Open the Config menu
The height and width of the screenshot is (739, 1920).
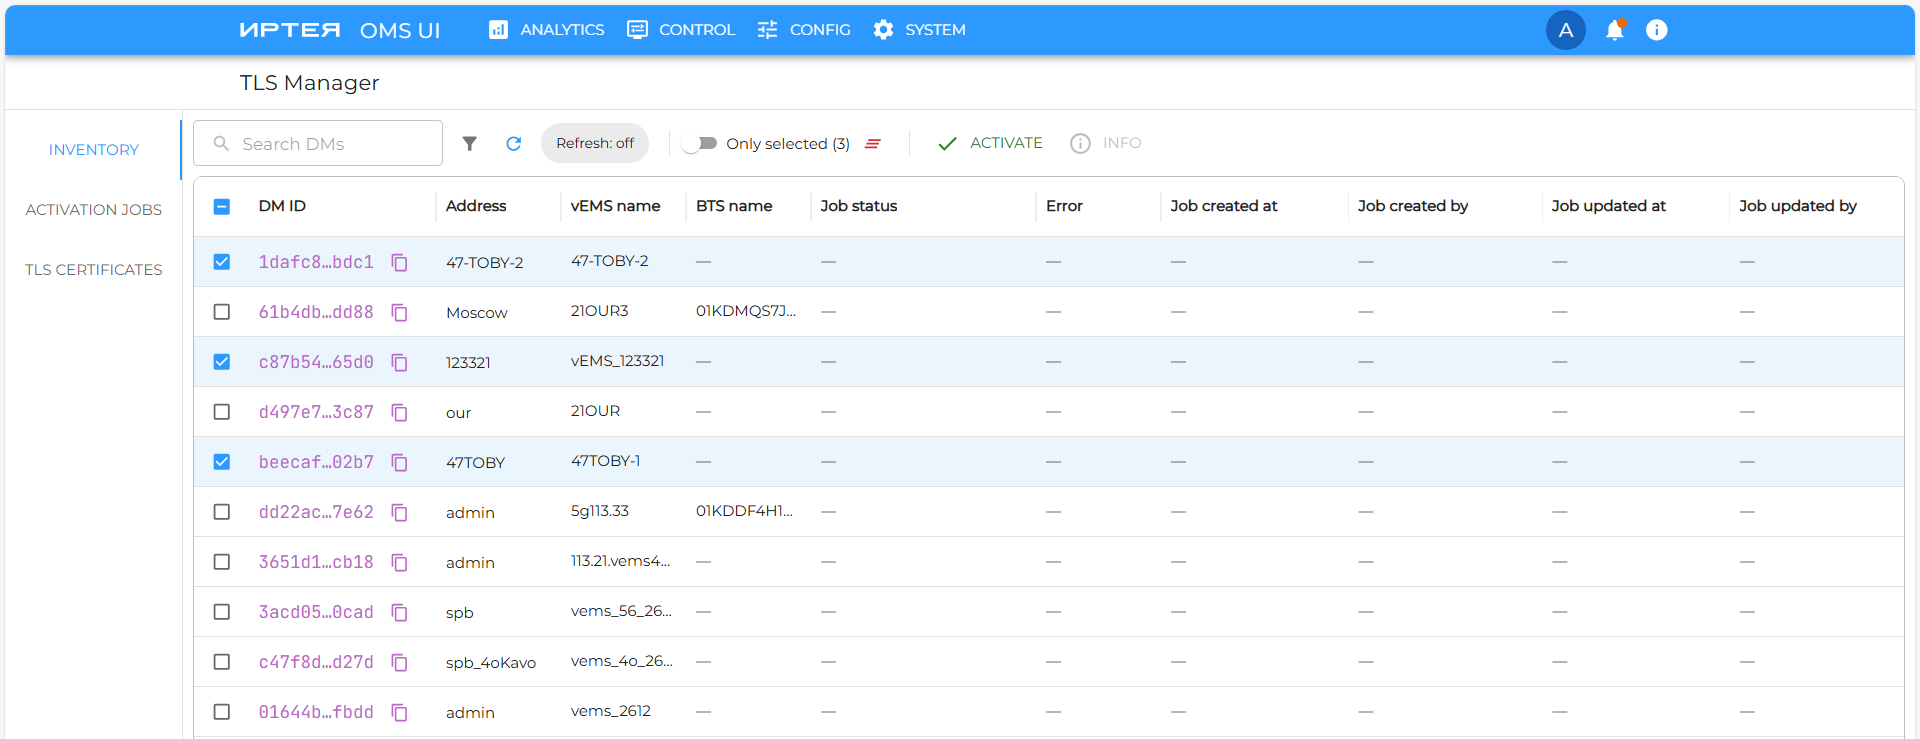[804, 30]
